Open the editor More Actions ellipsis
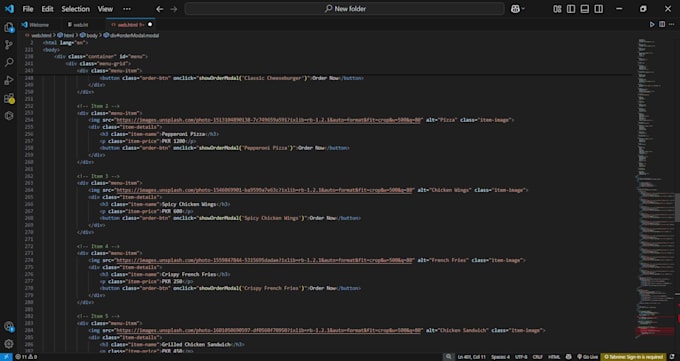Viewport: 680px width, 361px height. click(x=671, y=24)
